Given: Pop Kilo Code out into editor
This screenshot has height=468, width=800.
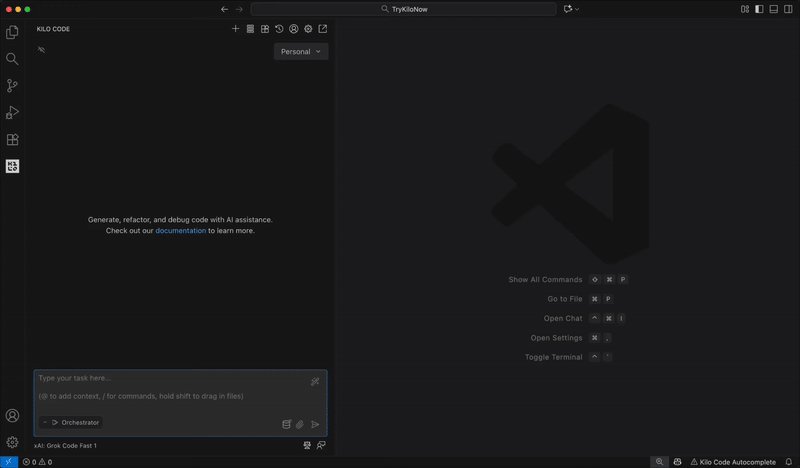Looking at the screenshot, I should (x=323, y=29).
